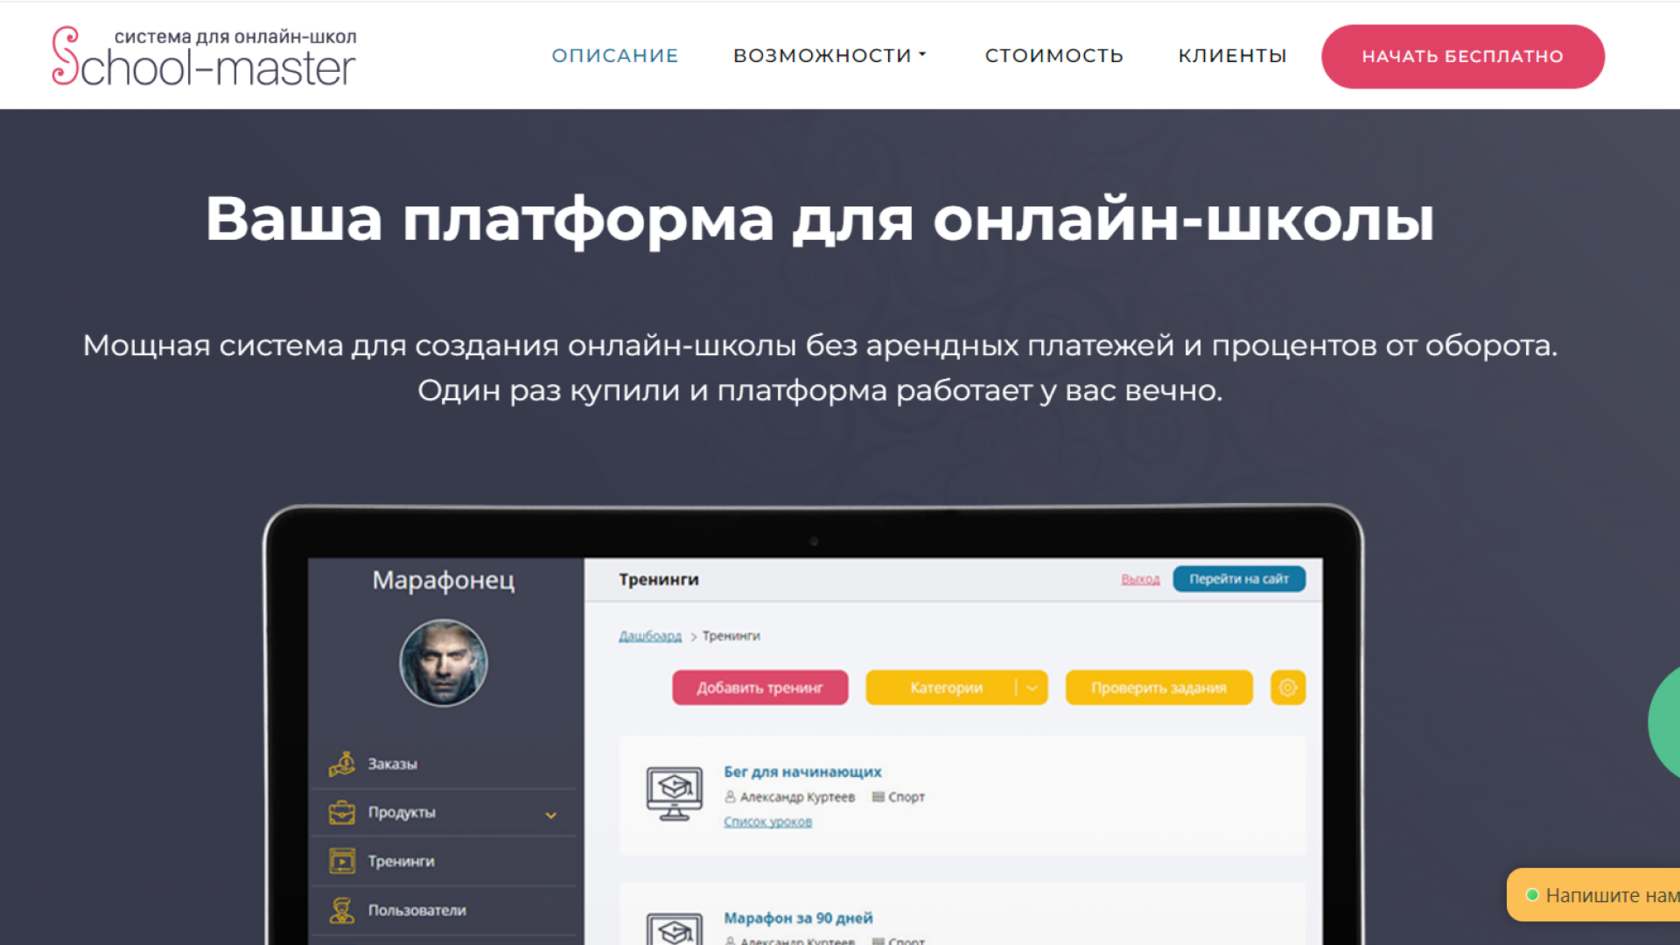Open the Категории dropdown arrow
1680x945 pixels.
pyautogui.click(x=1032, y=688)
